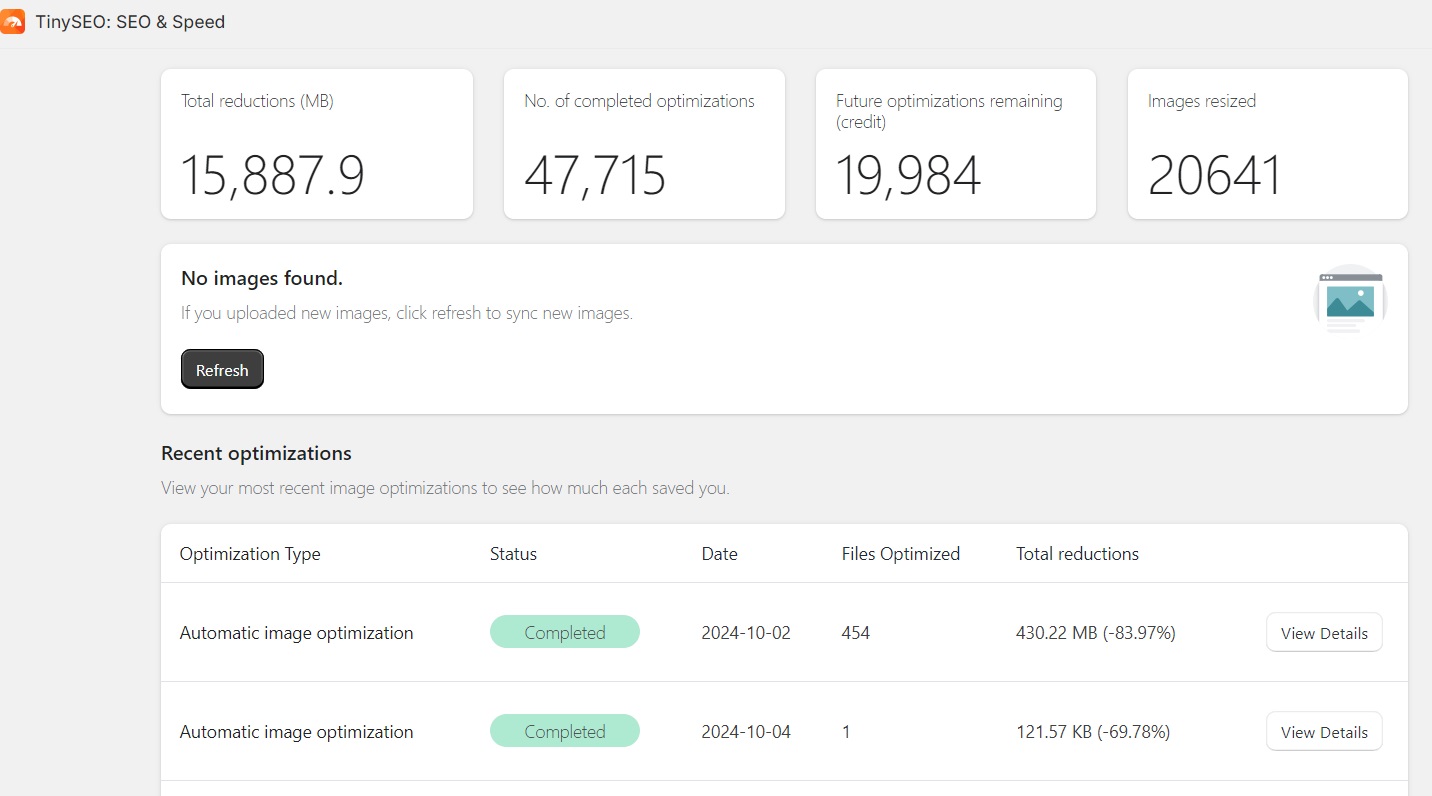Click Refresh to sync new images
This screenshot has width=1432, height=796.
[222, 369]
